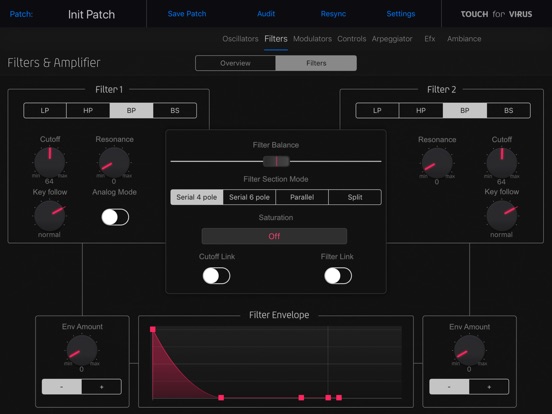Click the Filter 2 Key follow knob
Image resolution: width=552 pixels, height=414 pixels.
tap(502, 216)
